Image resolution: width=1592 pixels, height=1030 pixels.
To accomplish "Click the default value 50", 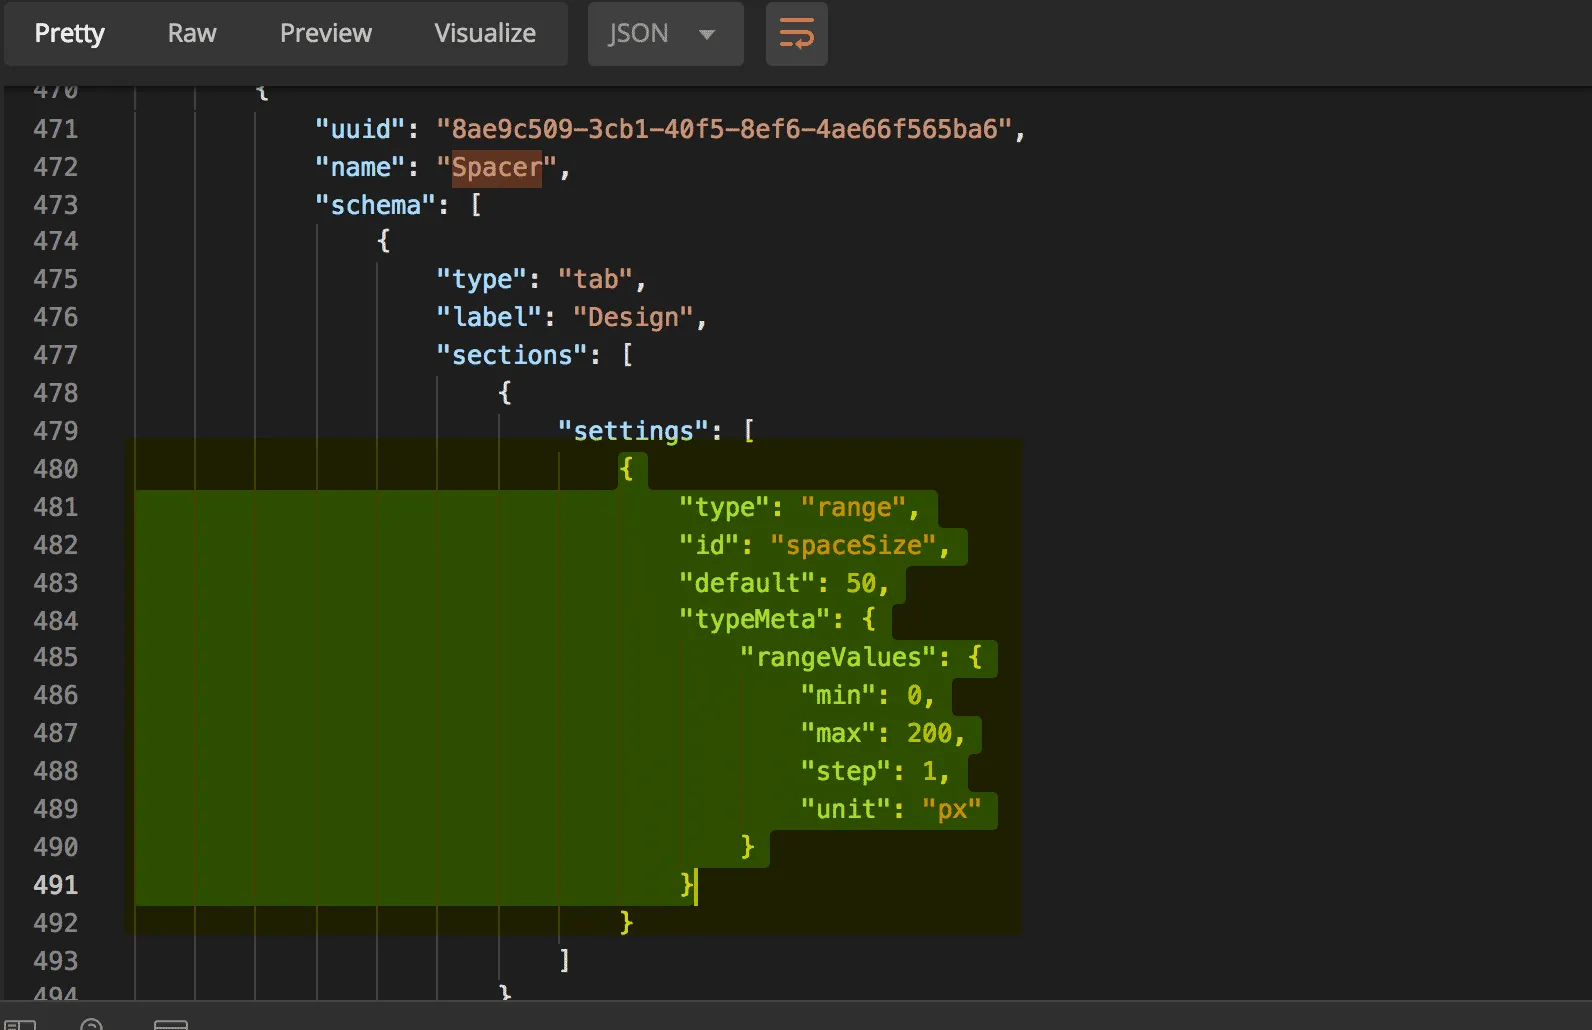I will tap(861, 583).
